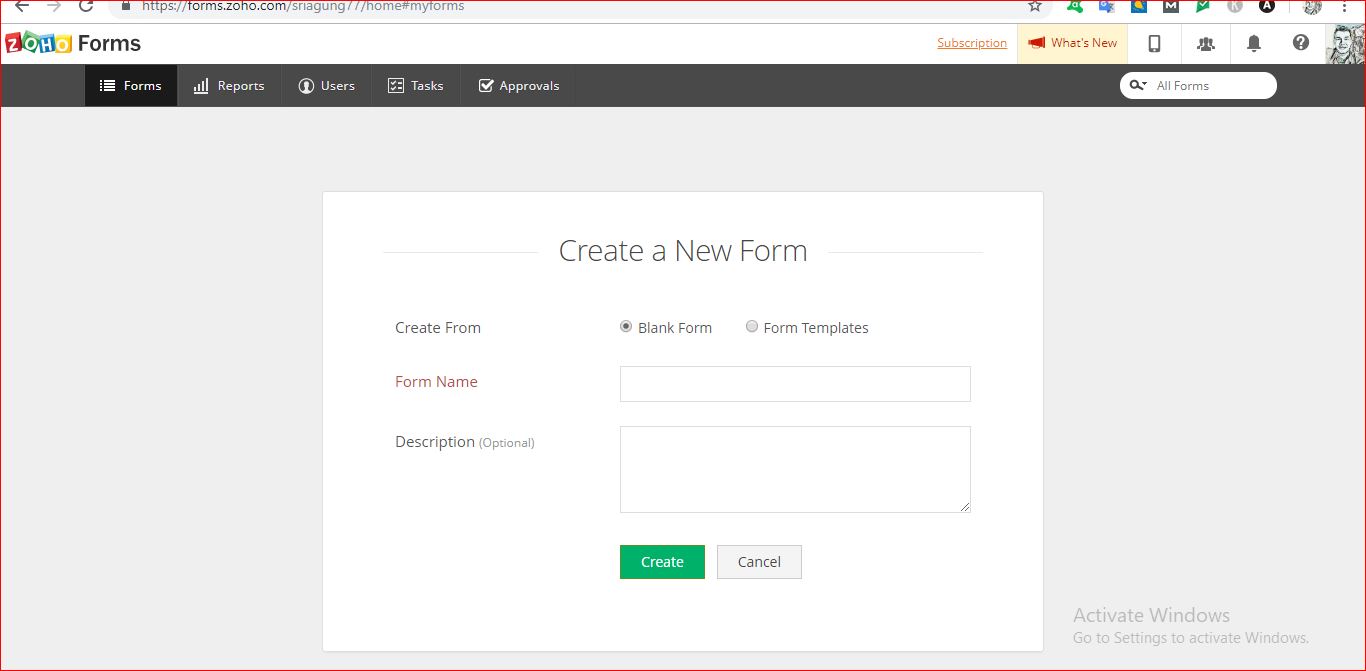
Task: Click the What's New button
Action: 1072,43
